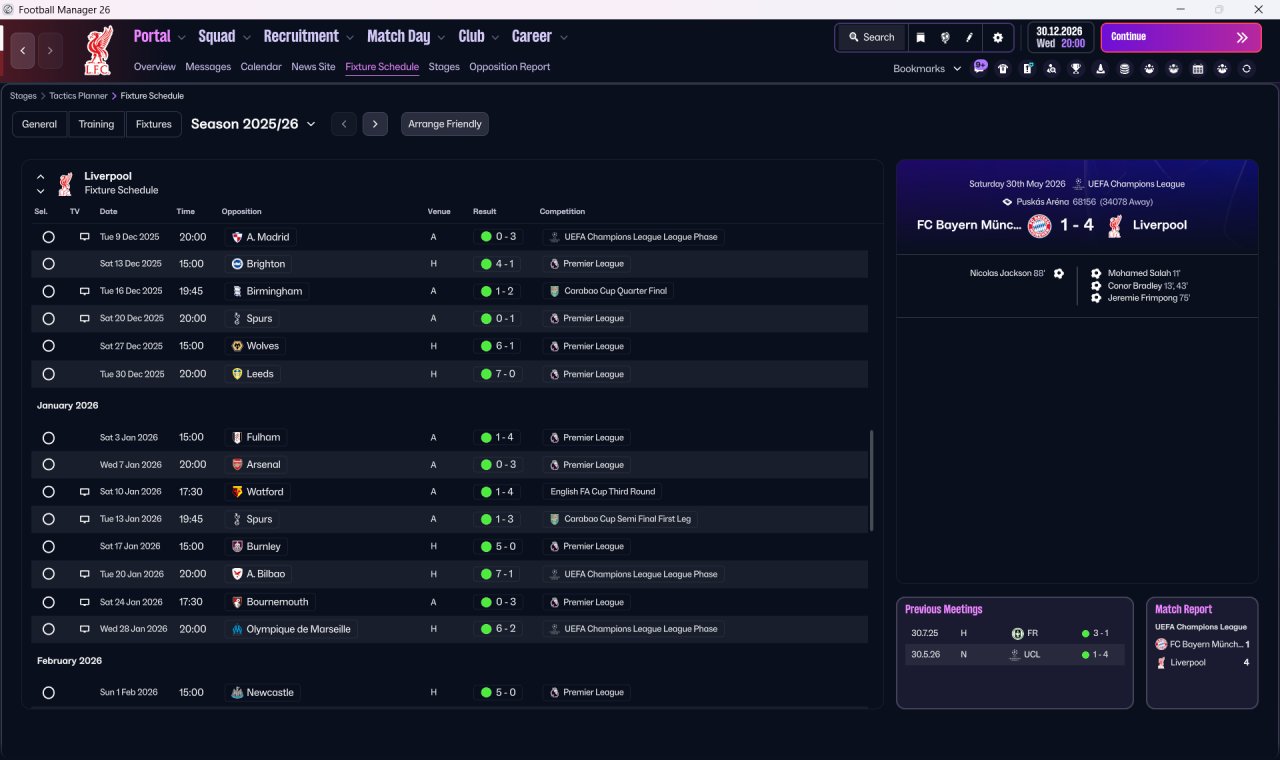Open the Overview tab

coord(155,67)
